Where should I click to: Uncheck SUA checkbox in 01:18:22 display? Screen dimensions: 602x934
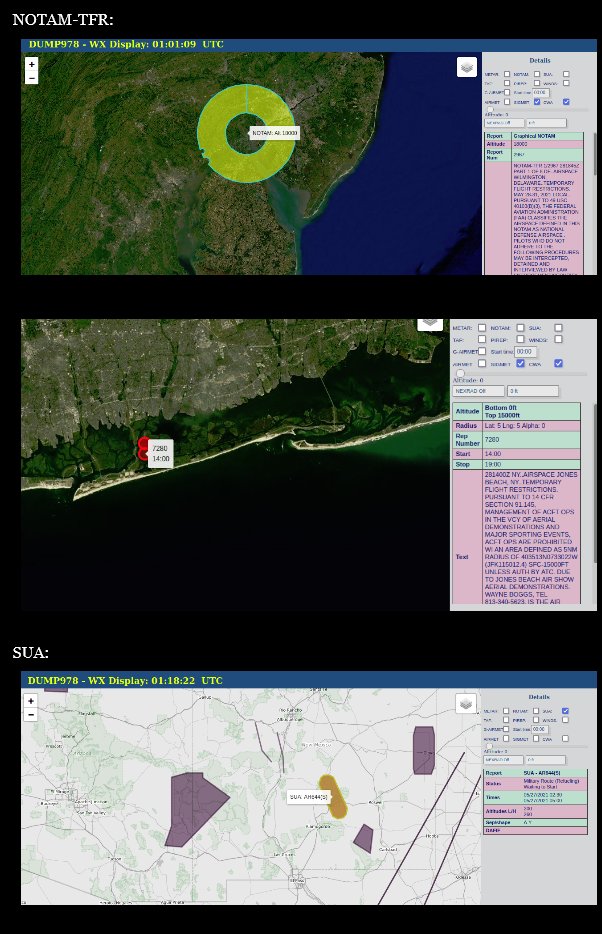[x=565, y=711]
